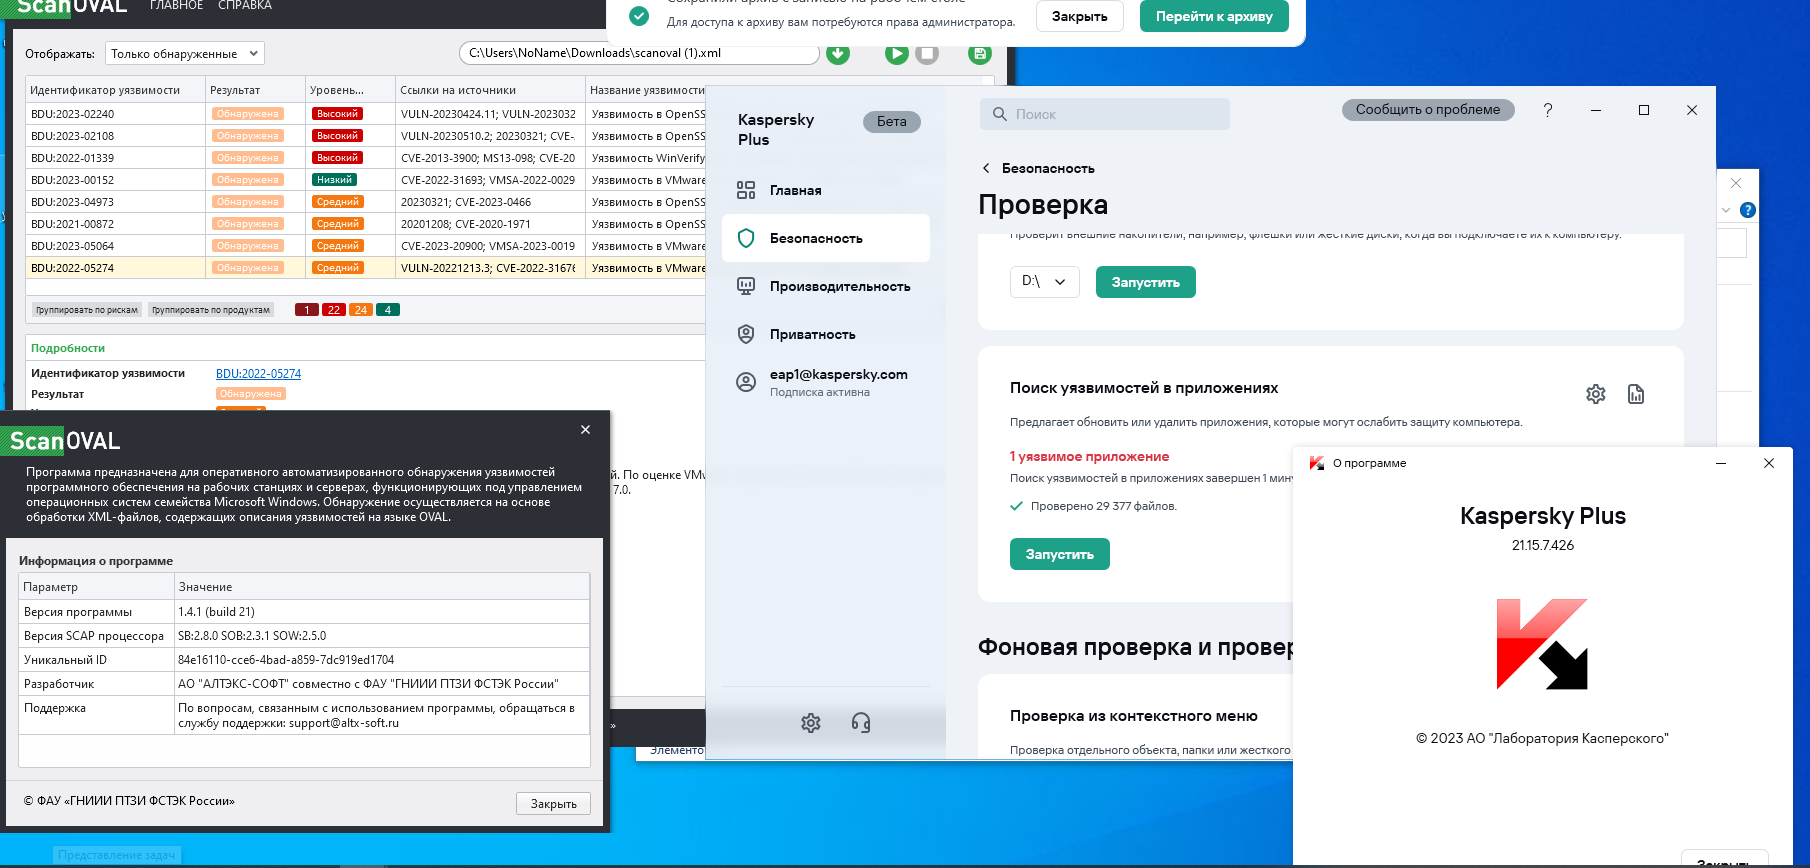Select row BDU:2023-05064

click(x=366, y=246)
